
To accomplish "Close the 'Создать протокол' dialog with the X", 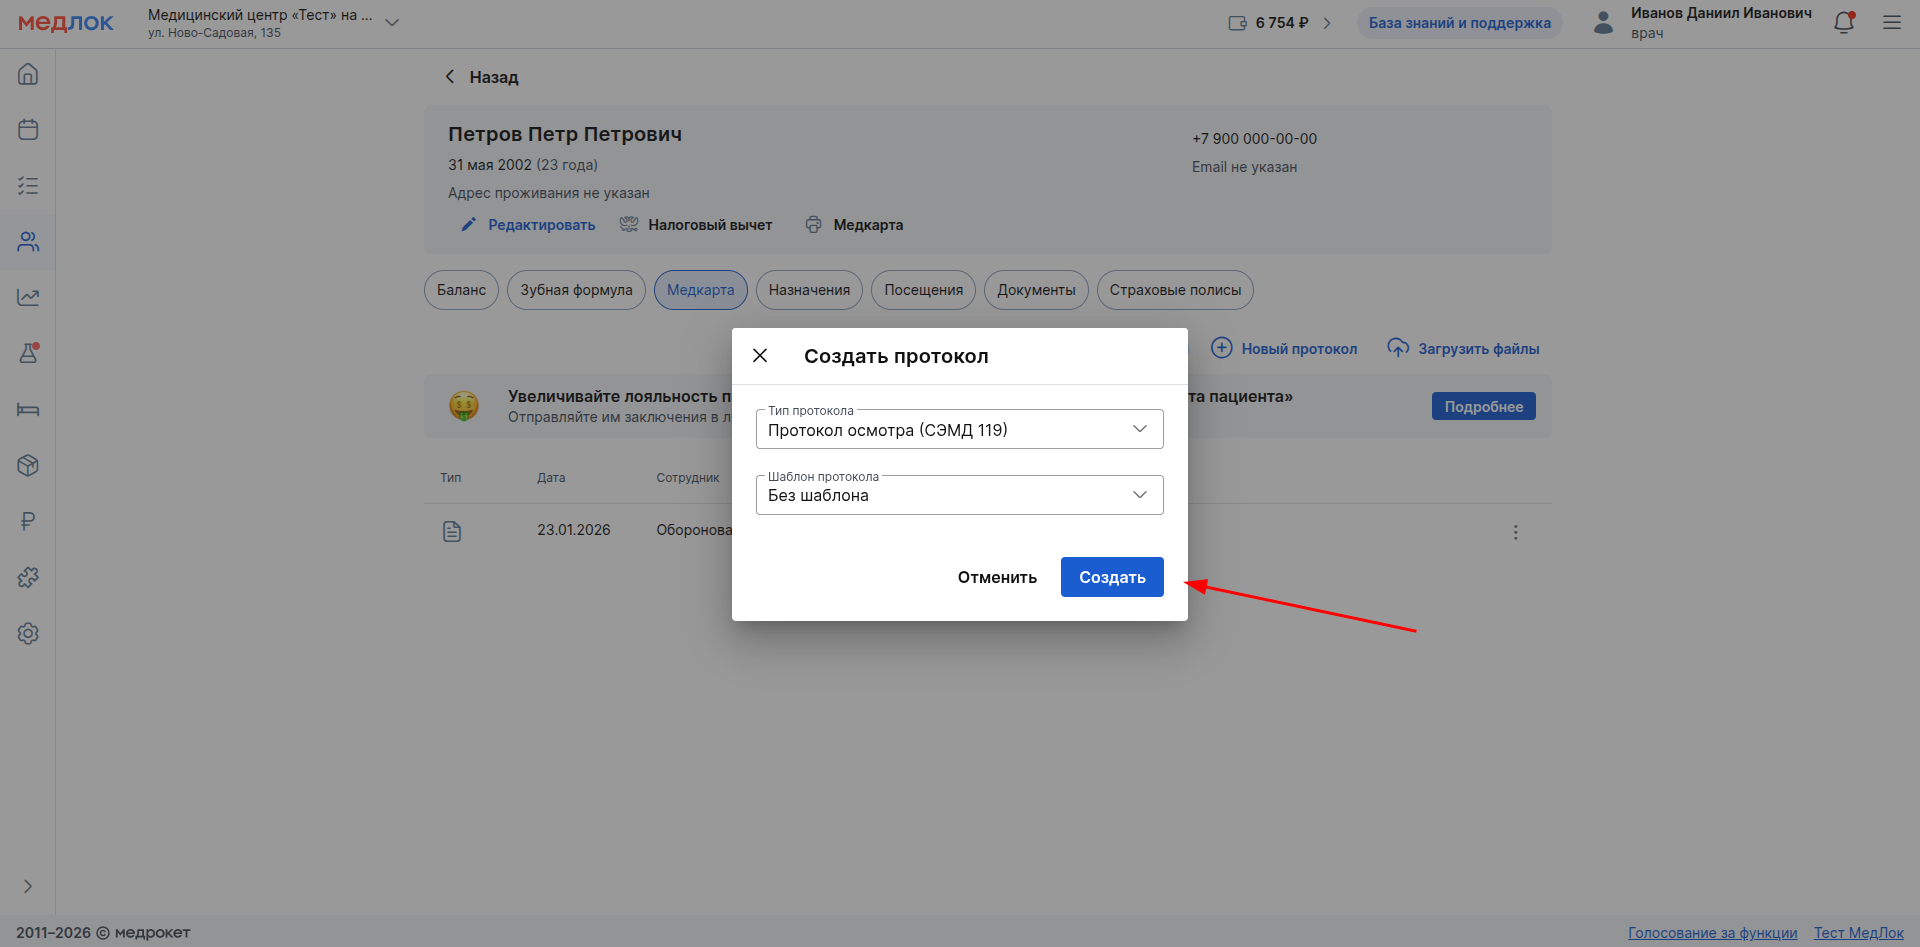I will (x=760, y=356).
